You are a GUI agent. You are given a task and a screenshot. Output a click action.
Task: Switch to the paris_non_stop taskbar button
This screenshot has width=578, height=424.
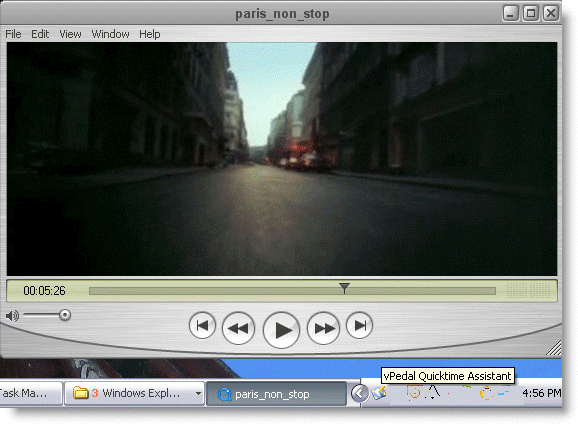coord(276,394)
